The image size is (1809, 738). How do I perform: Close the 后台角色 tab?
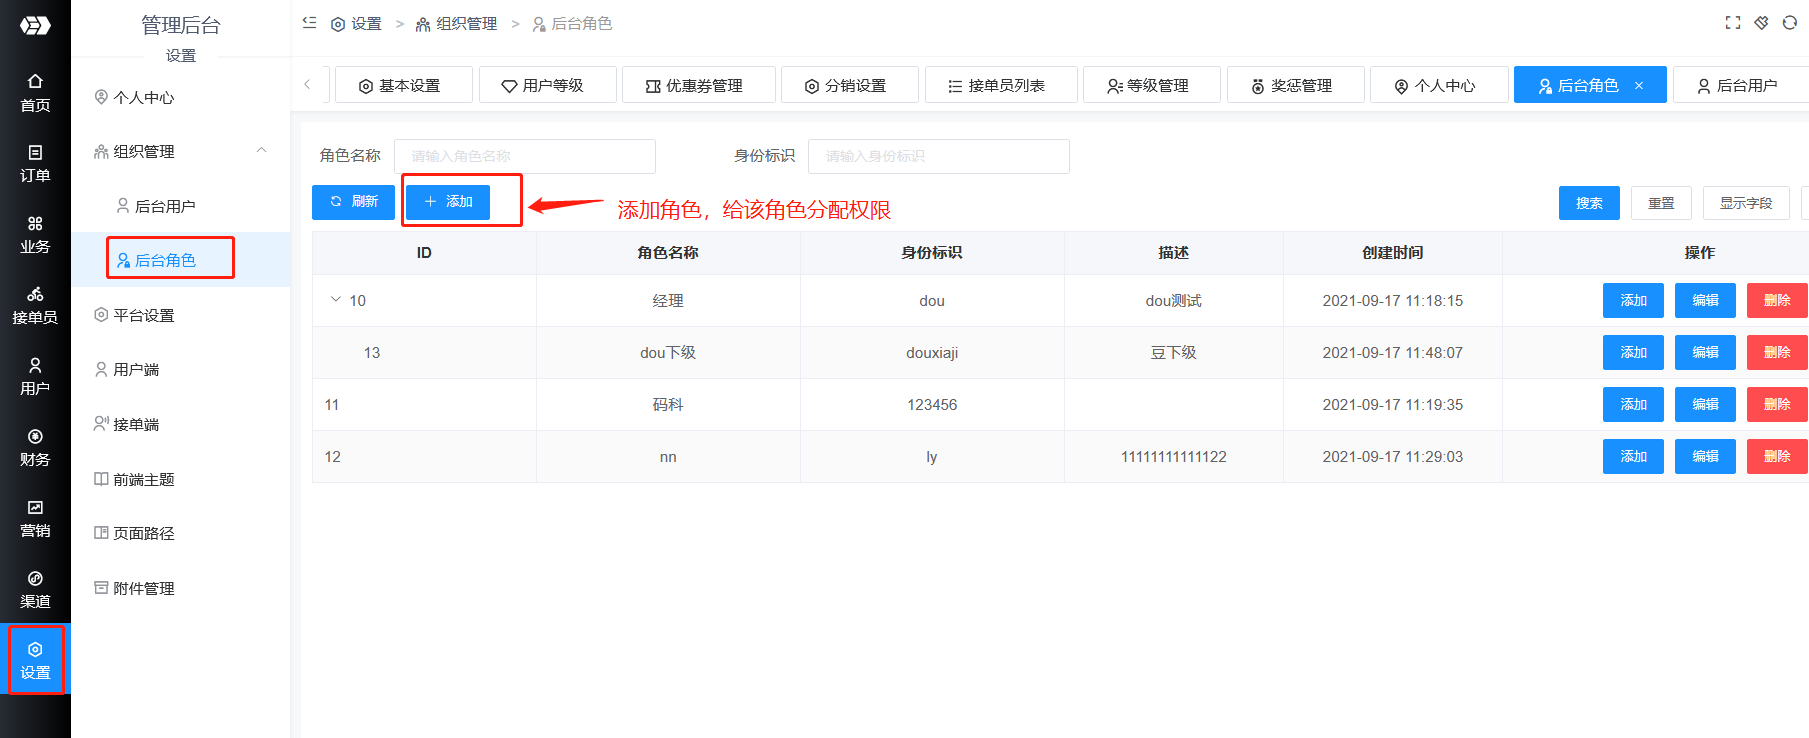coord(1639,85)
